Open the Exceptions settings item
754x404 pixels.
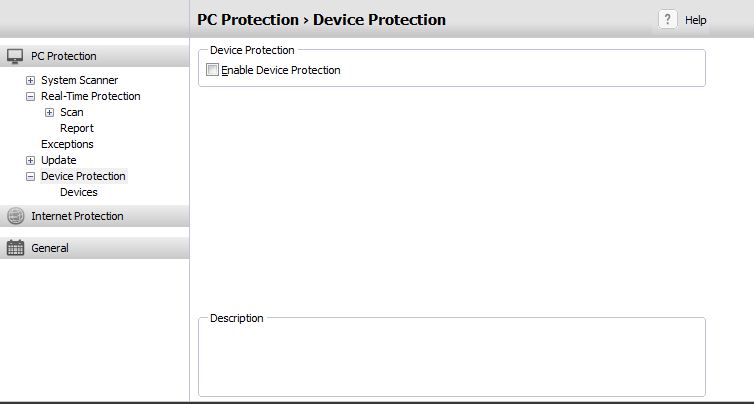(67, 144)
